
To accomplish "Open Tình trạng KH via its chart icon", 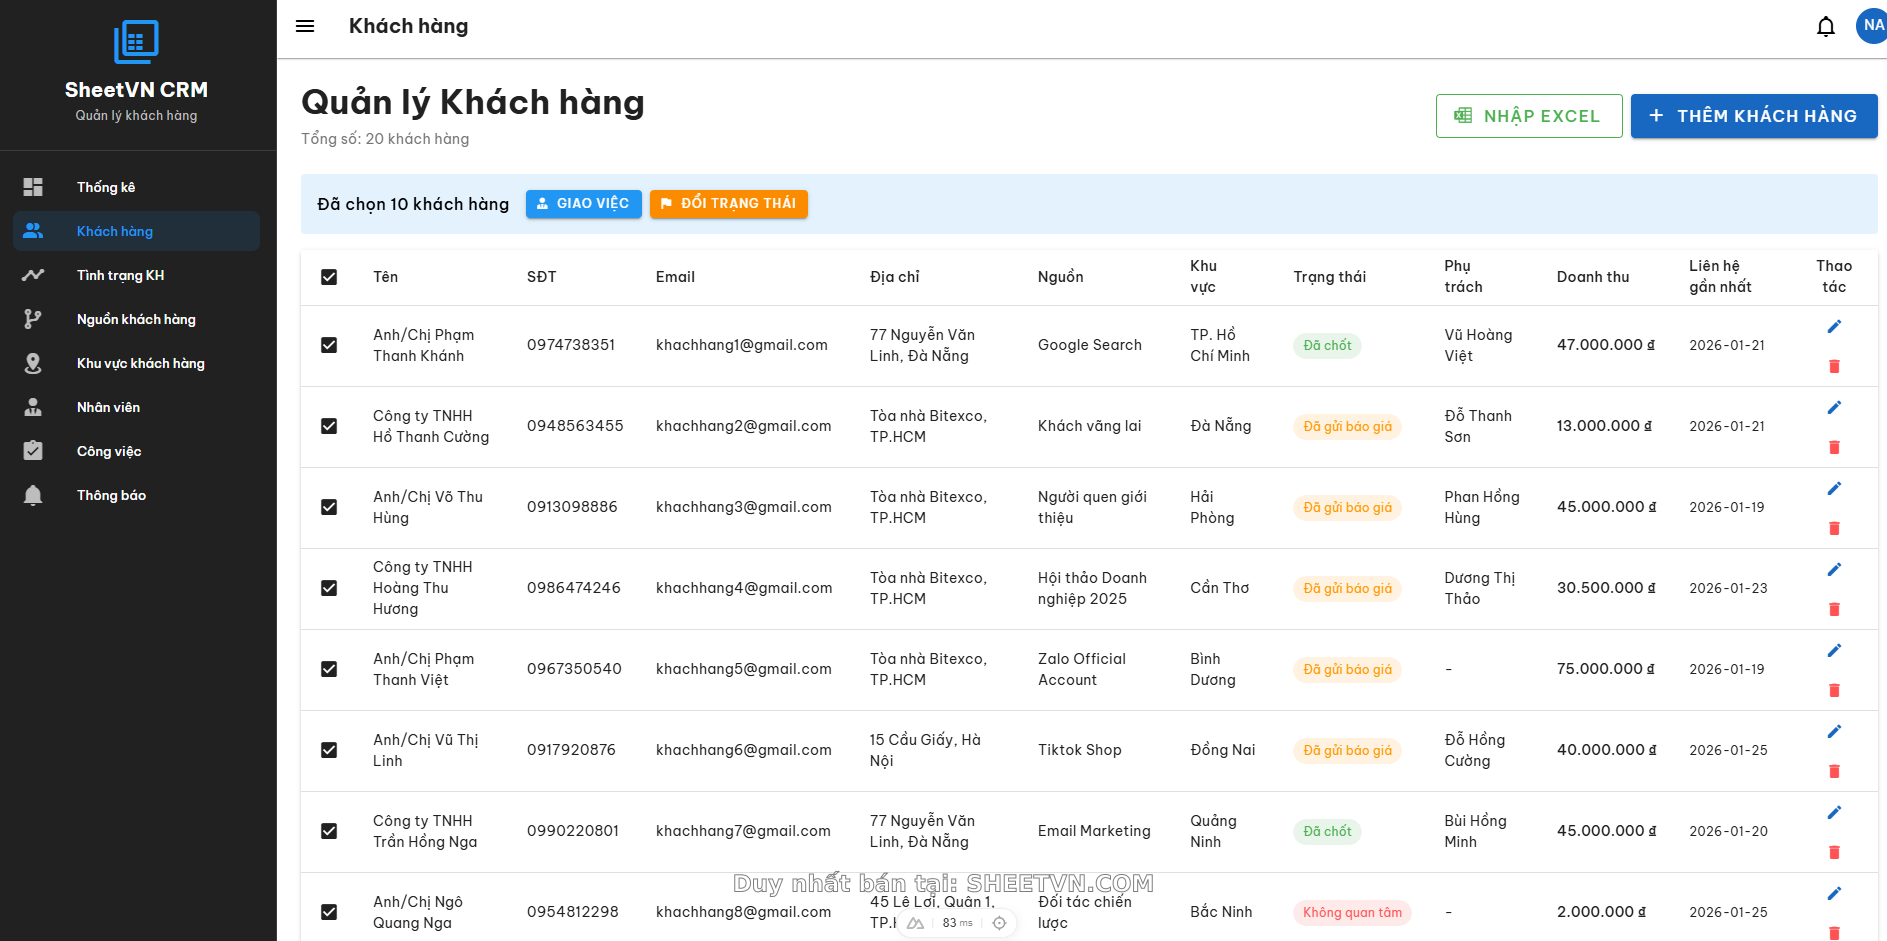I will coord(33,275).
